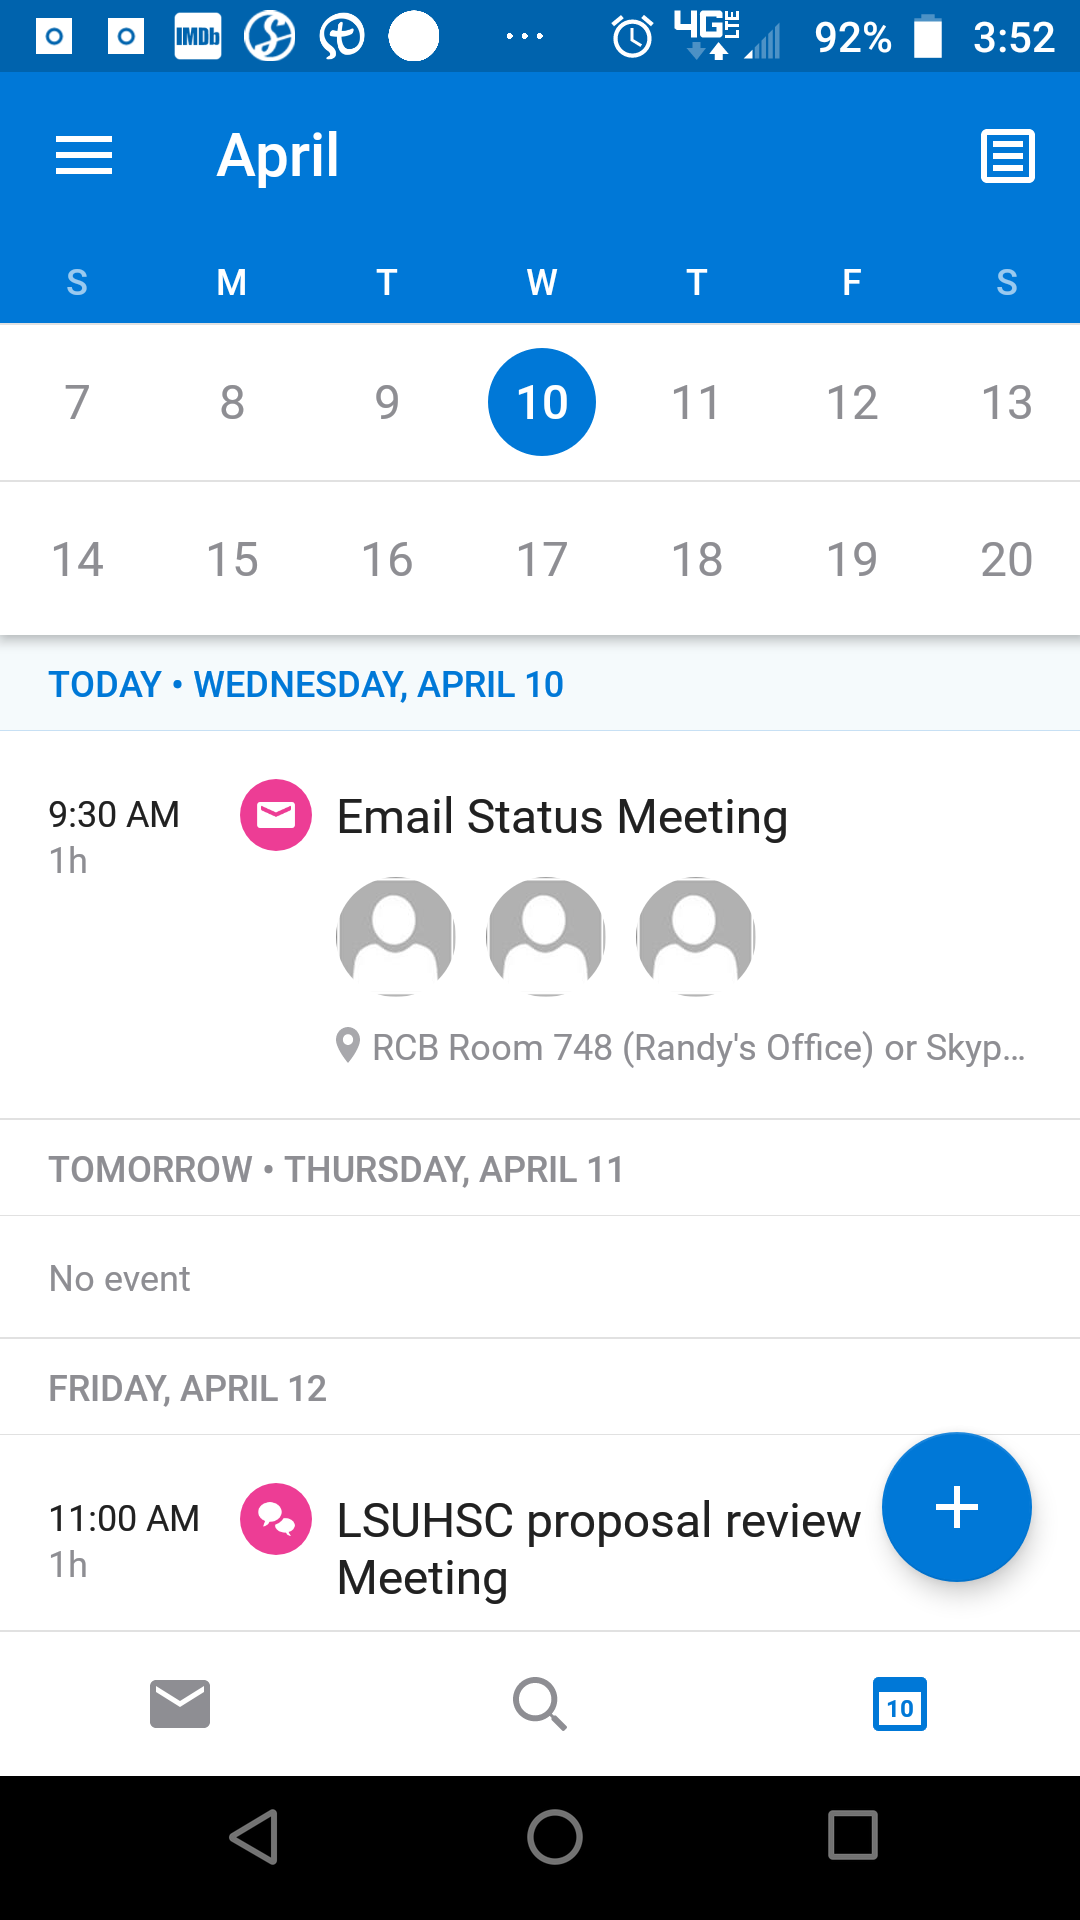The width and height of the screenshot is (1080, 1920).
Task: Open the hamburger navigation menu
Action: coord(84,156)
